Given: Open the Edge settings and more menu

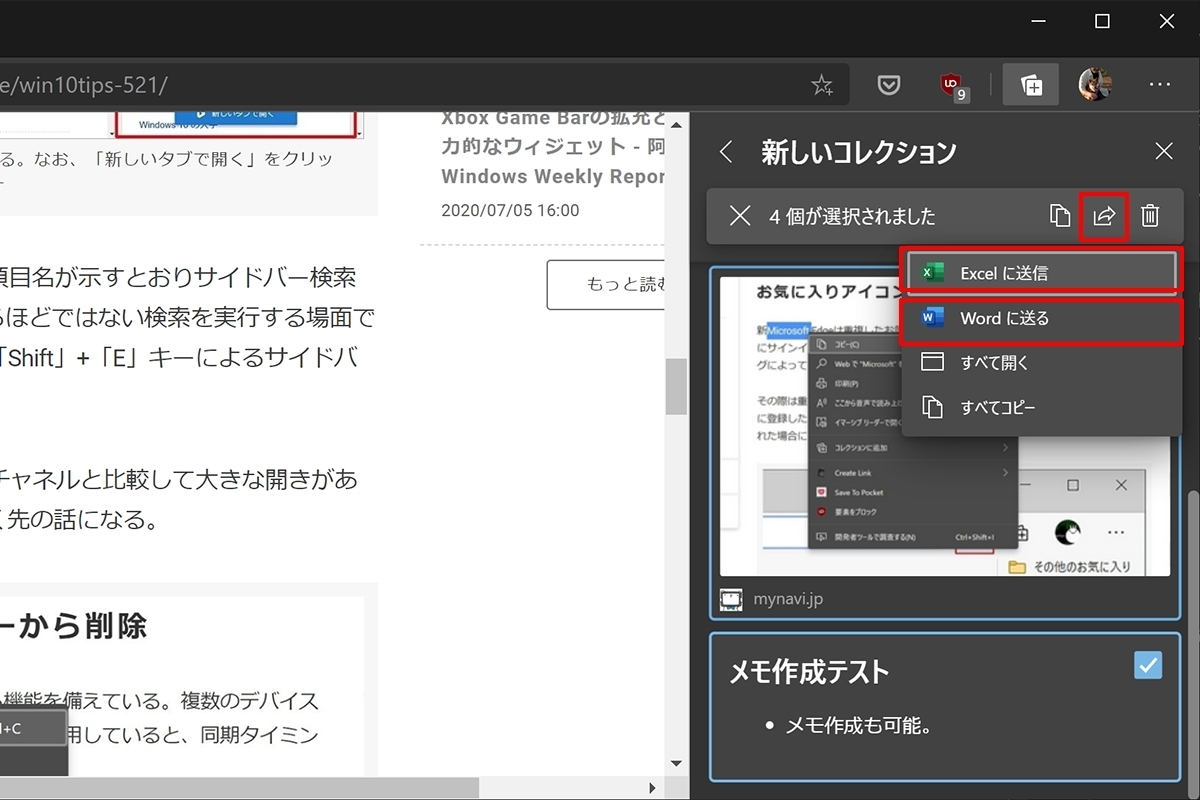Looking at the screenshot, I should 1160,85.
